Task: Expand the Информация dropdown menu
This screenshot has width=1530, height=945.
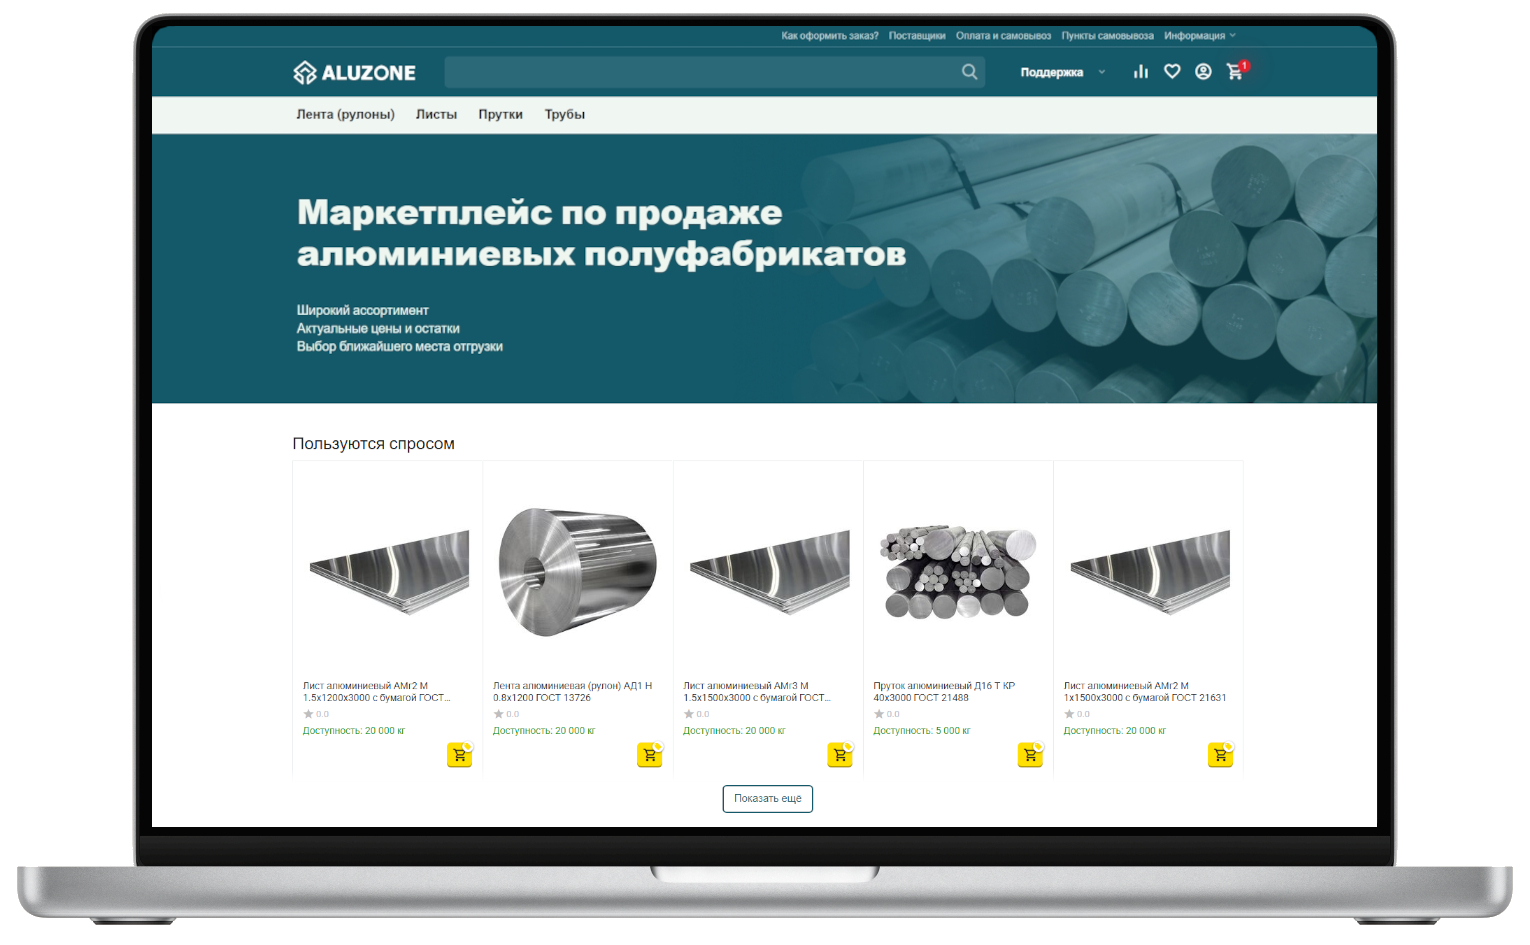Action: (1199, 36)
